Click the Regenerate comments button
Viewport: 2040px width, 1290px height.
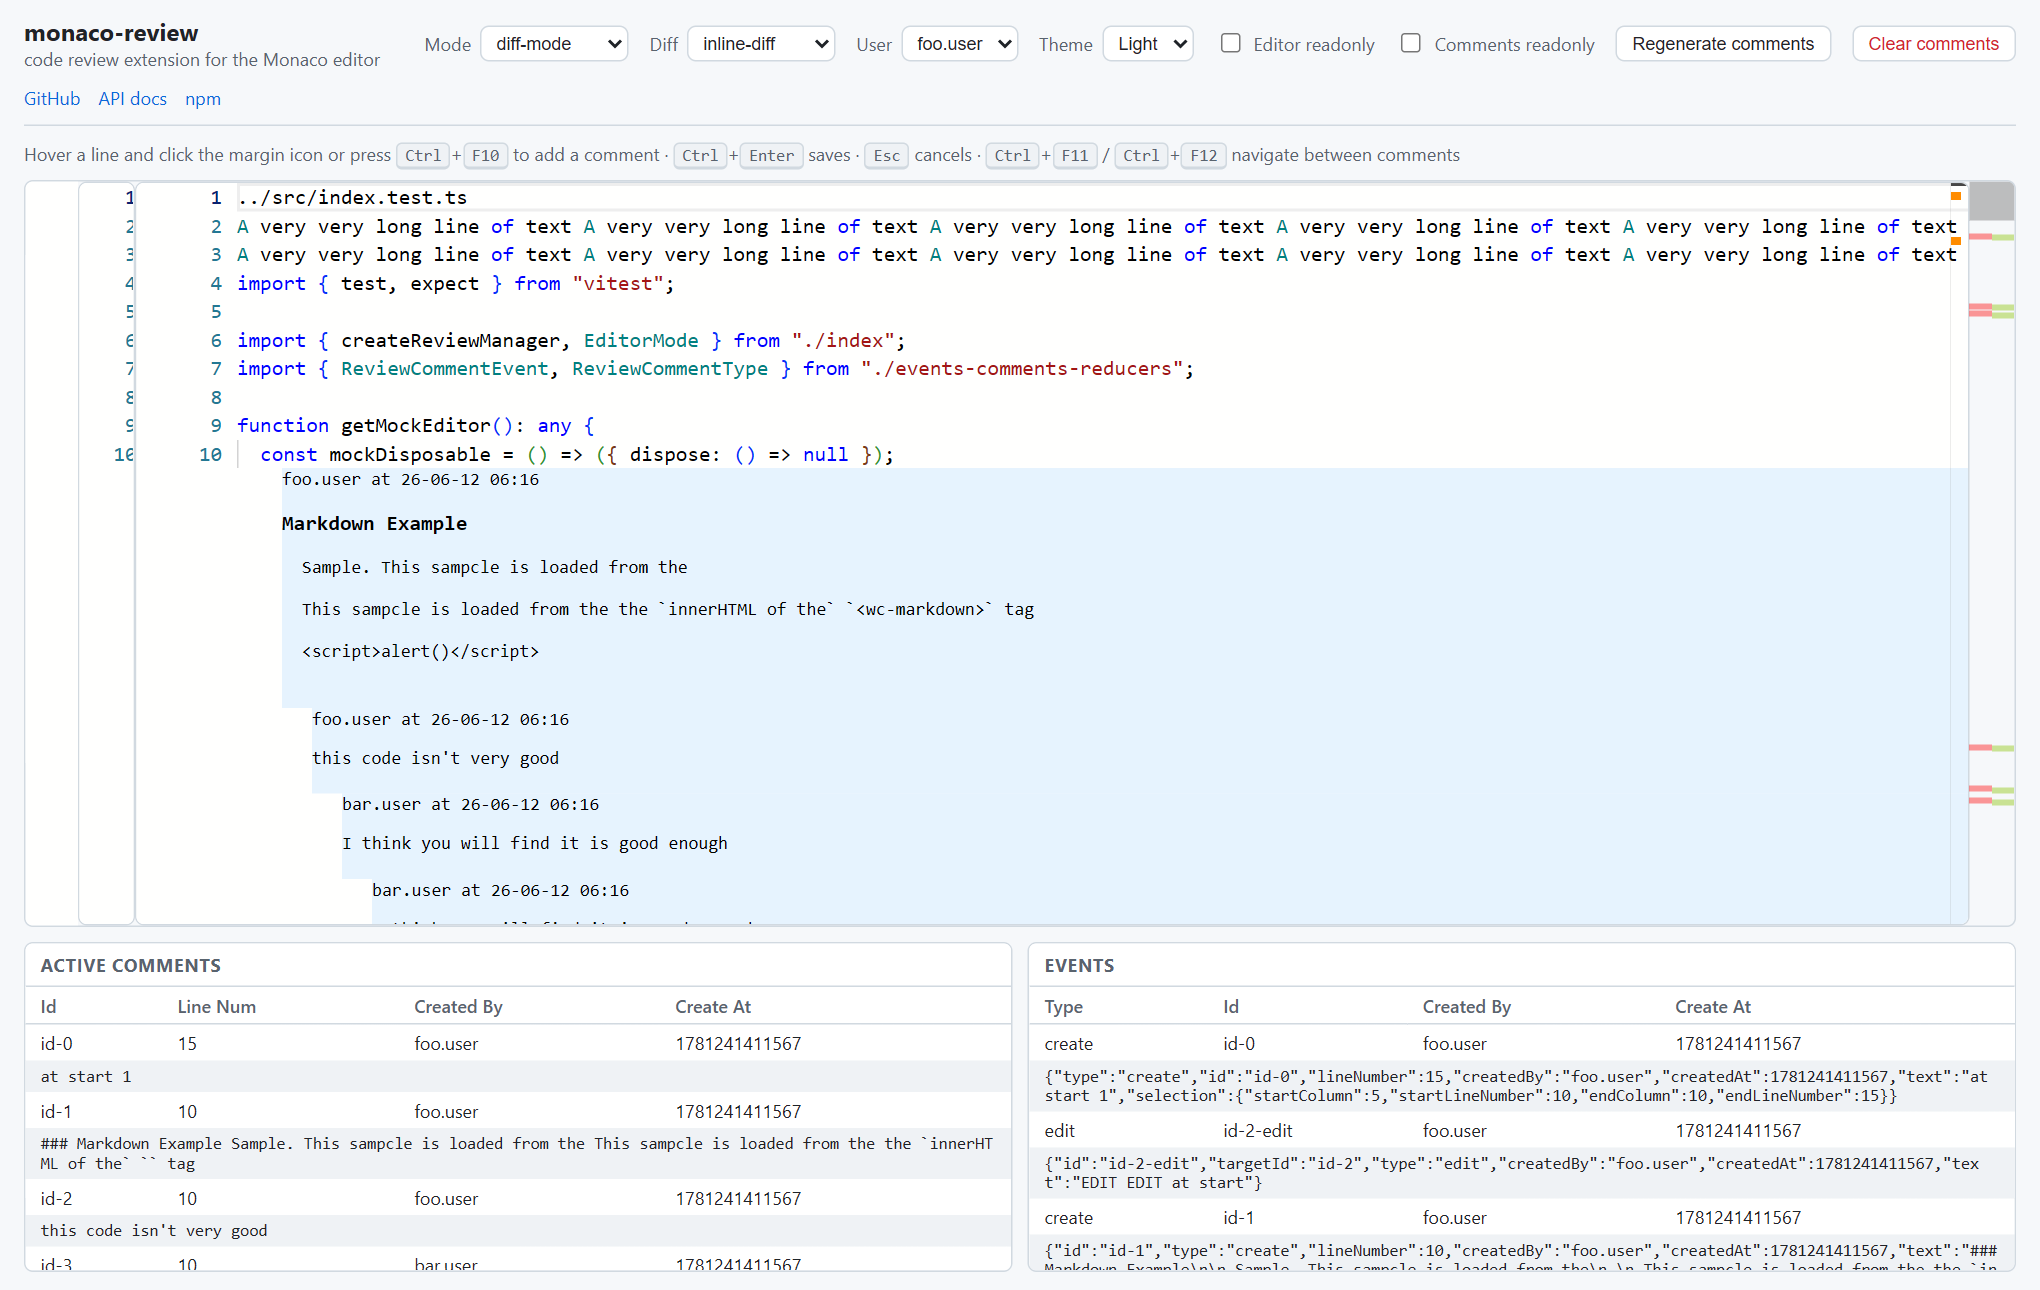1723,44
